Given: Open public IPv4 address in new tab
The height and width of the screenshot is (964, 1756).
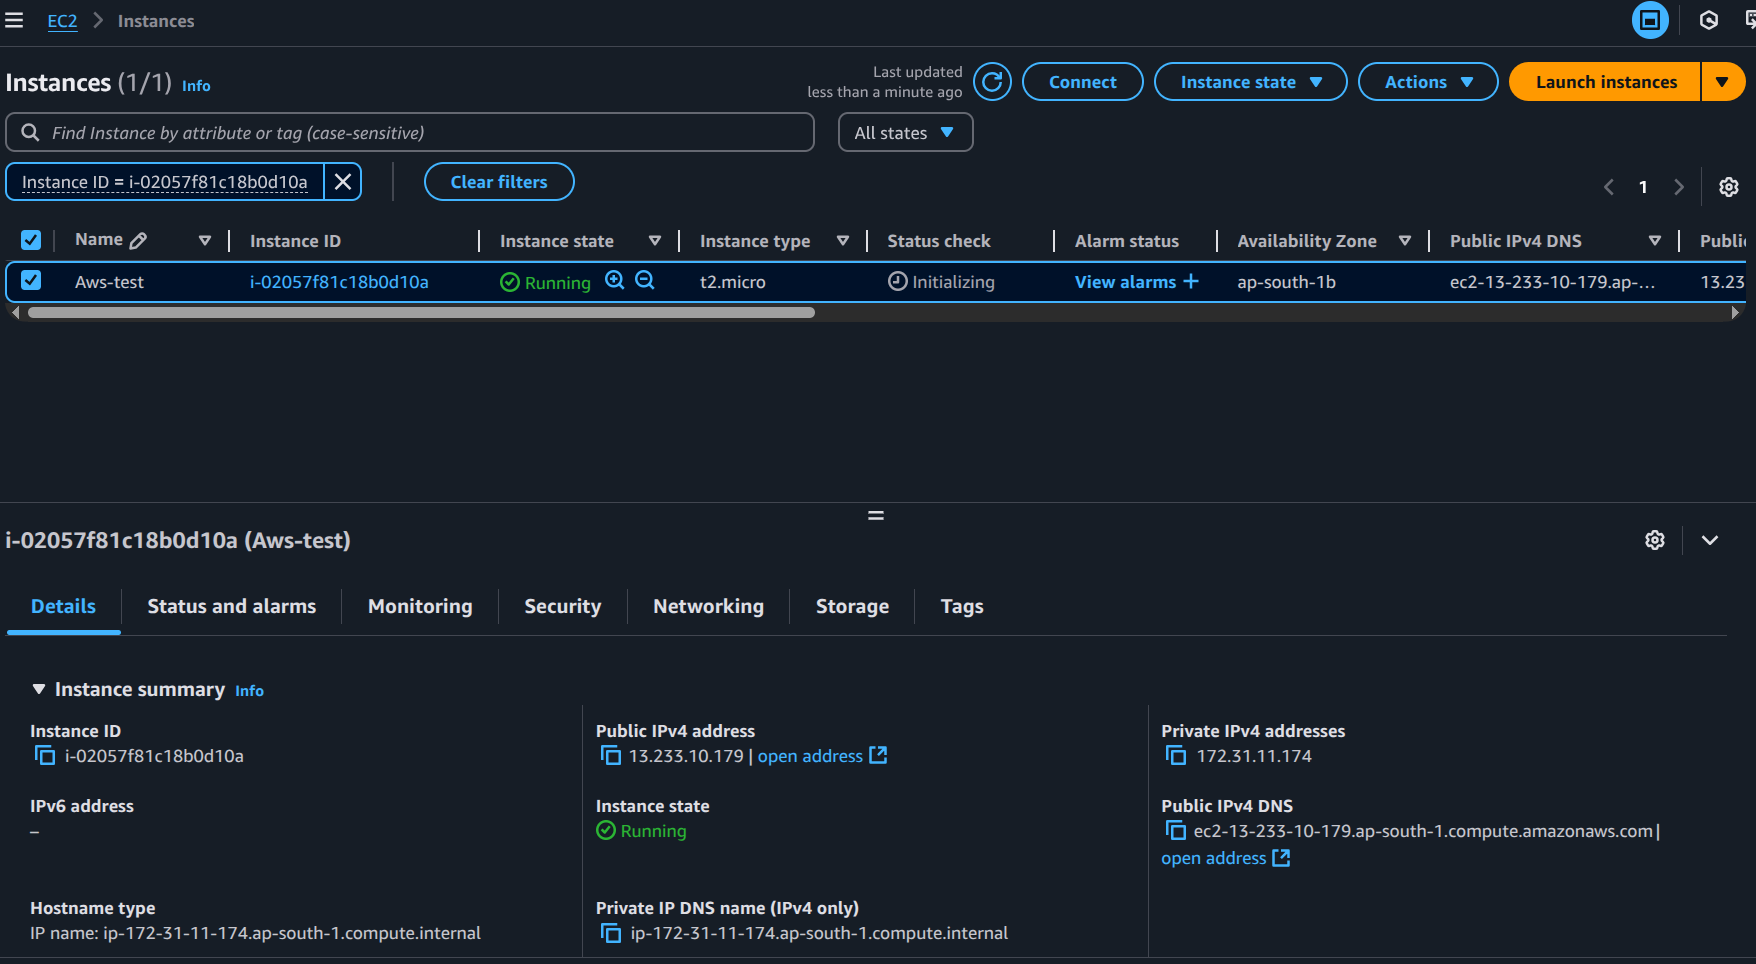Looking at the screenshot, I should pos(822,756).
